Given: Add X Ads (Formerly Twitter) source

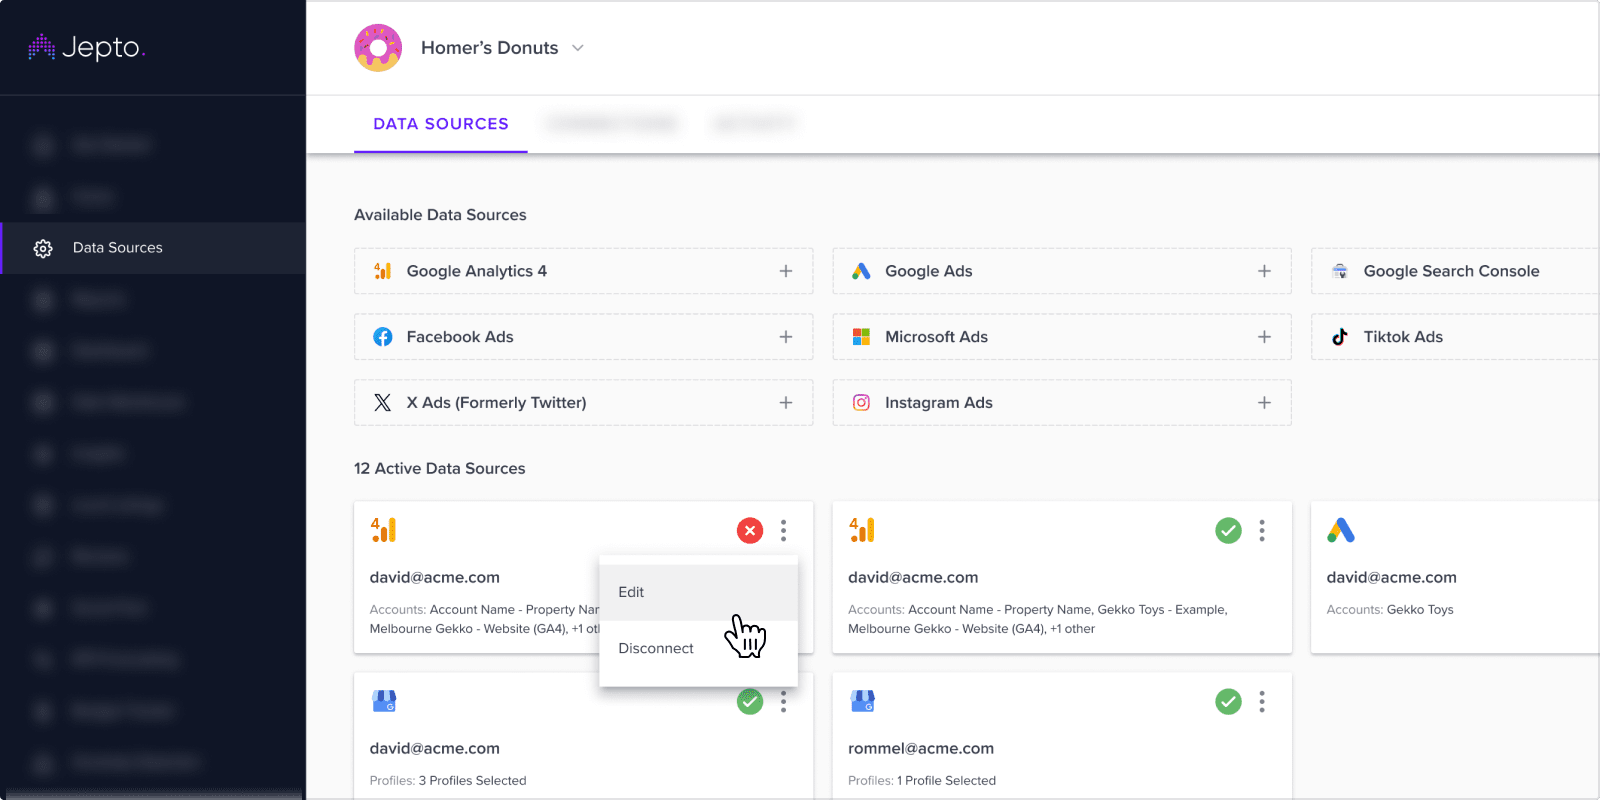Looking at the screenshot, I should (583, 402).
